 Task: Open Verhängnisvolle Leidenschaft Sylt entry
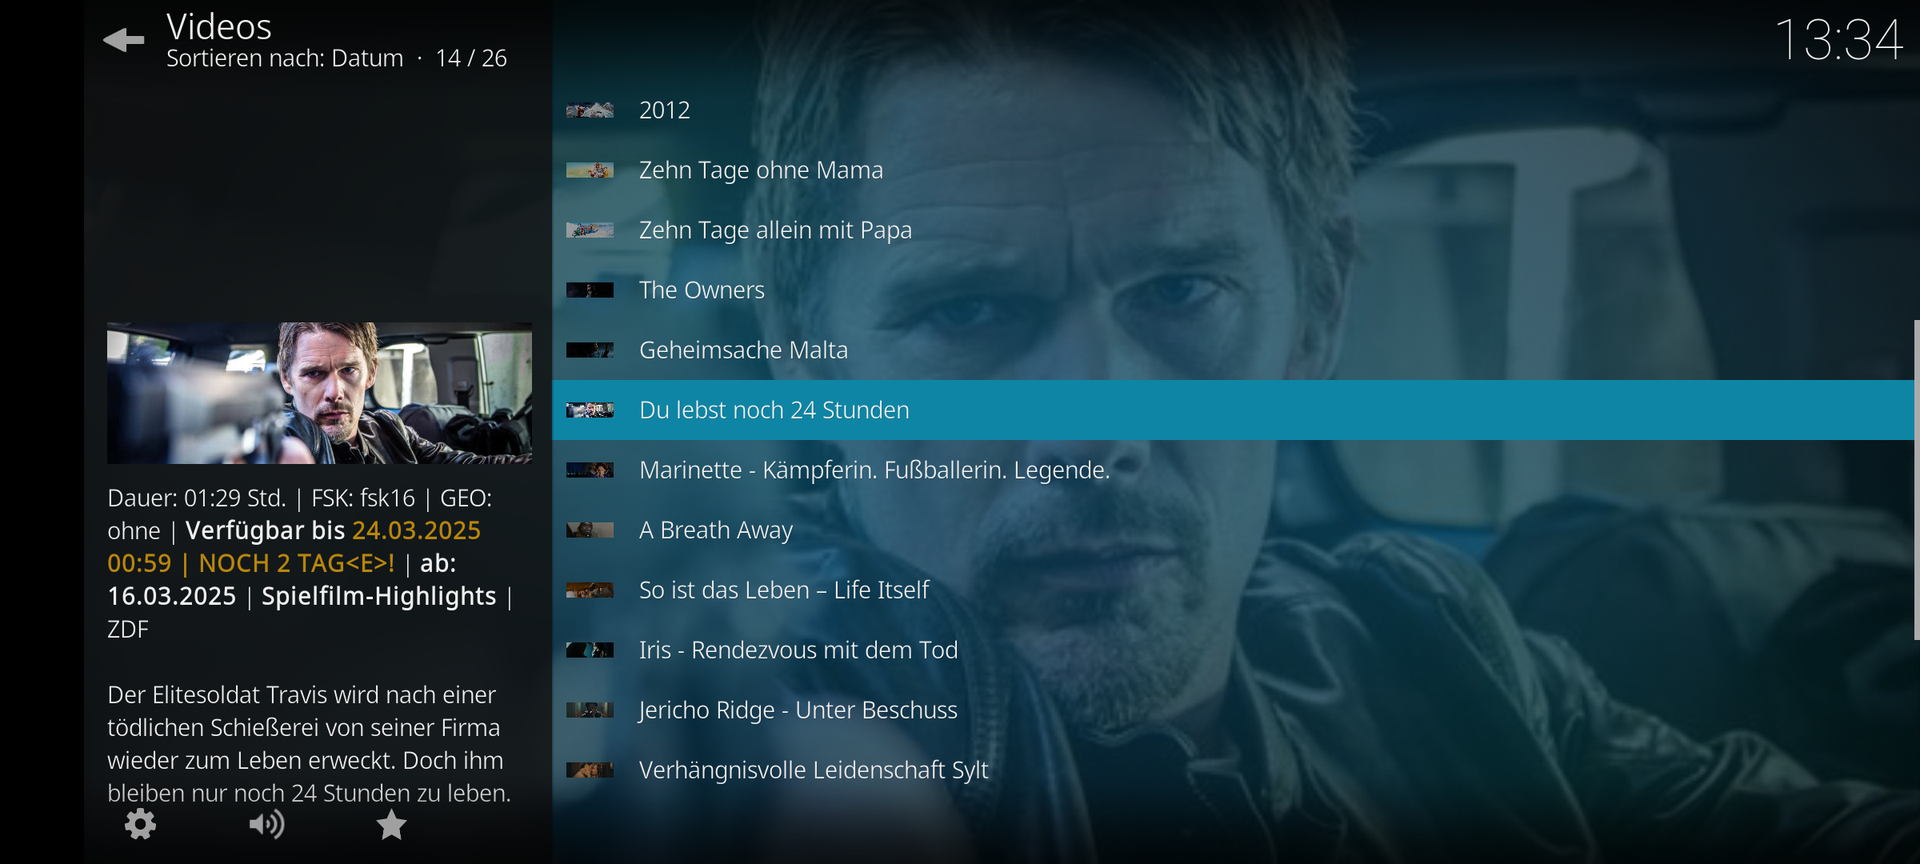[x=1232, y=770]
